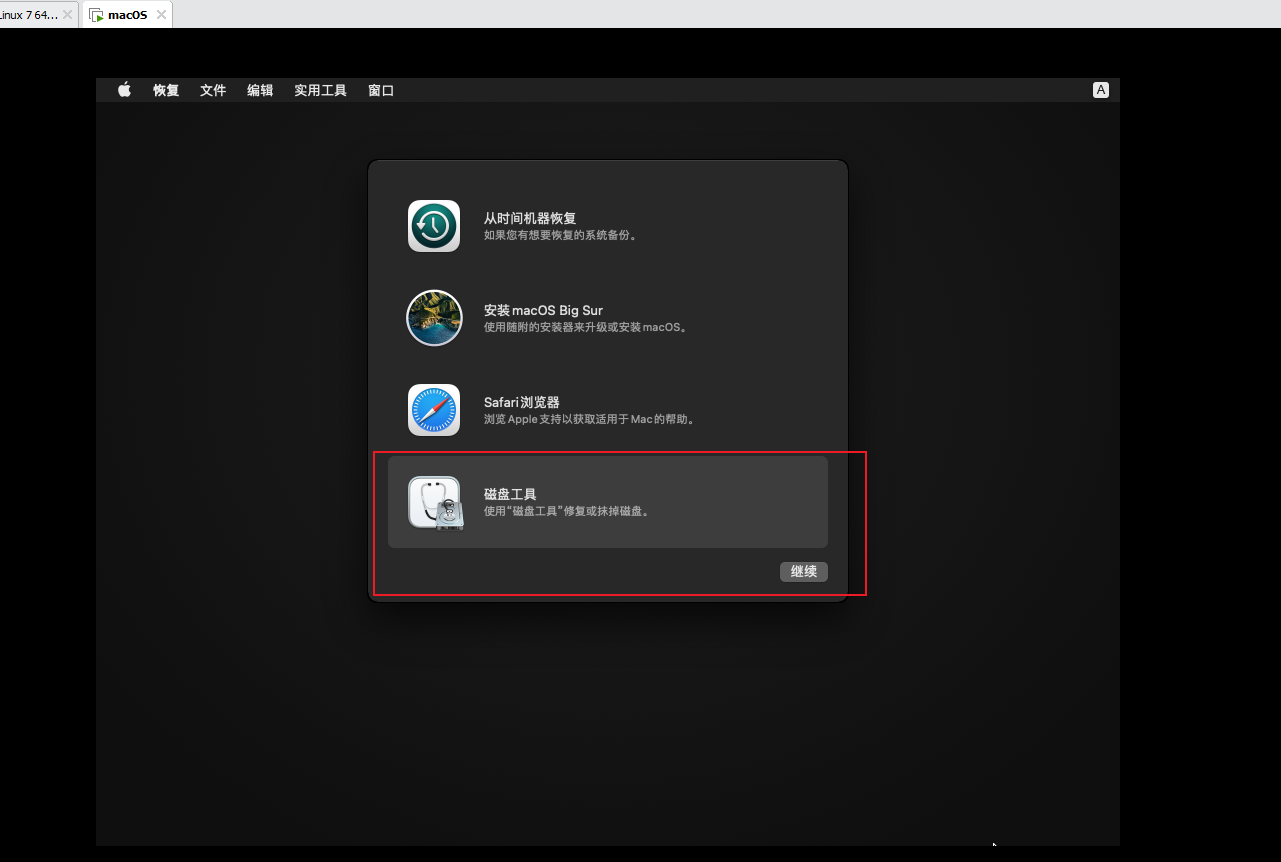The width and height of the screenshot is (1281, 862).
Task: Switch to the macOS VM tab
Action: tap(127, 15)
